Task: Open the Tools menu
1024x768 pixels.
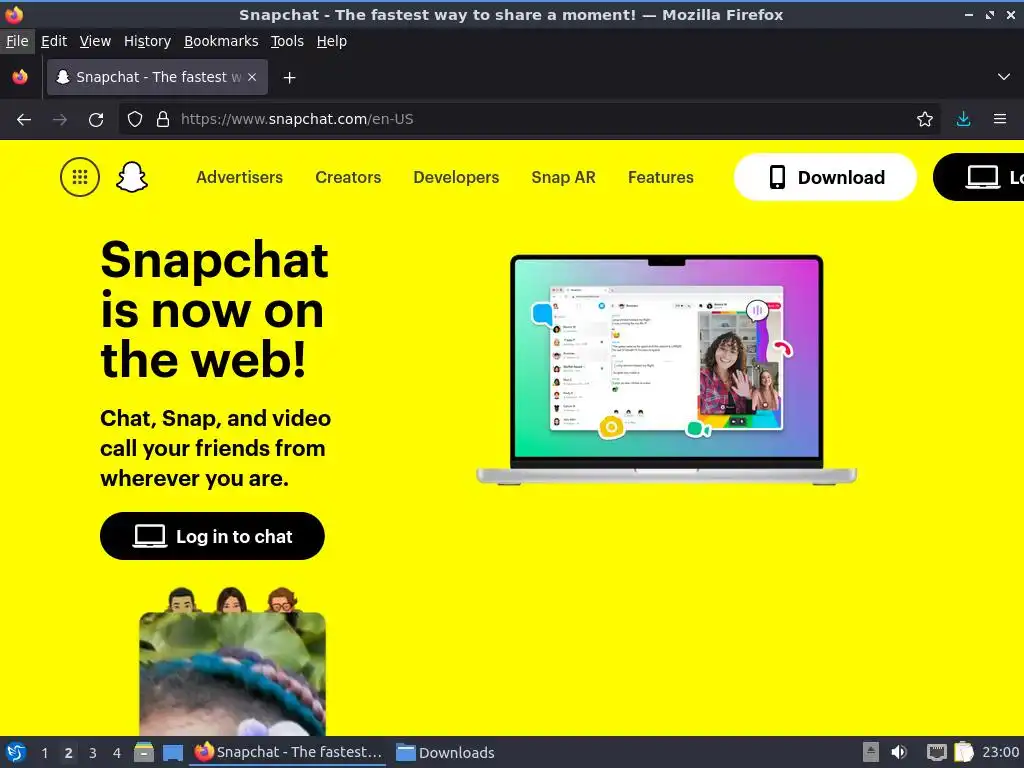Action: click(x=287, y=41)
